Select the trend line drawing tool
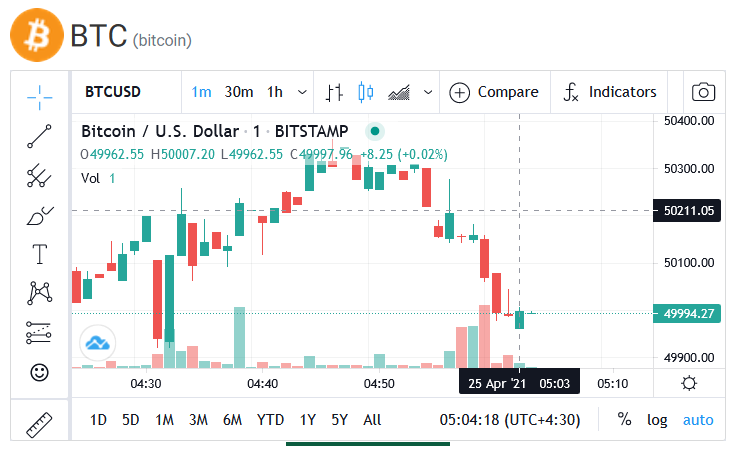 [40, 136]
